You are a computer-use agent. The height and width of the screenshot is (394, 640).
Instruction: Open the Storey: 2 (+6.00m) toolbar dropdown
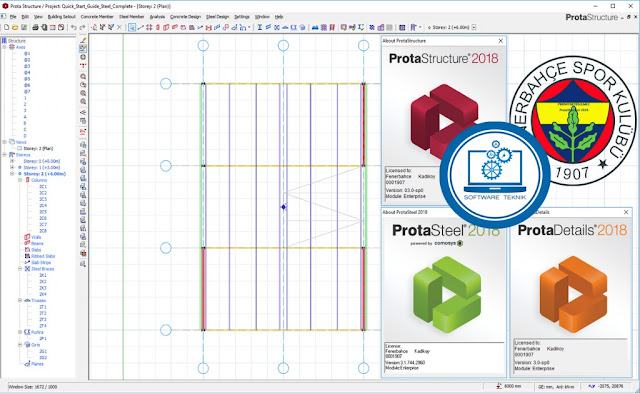click(x=474, y=27)
